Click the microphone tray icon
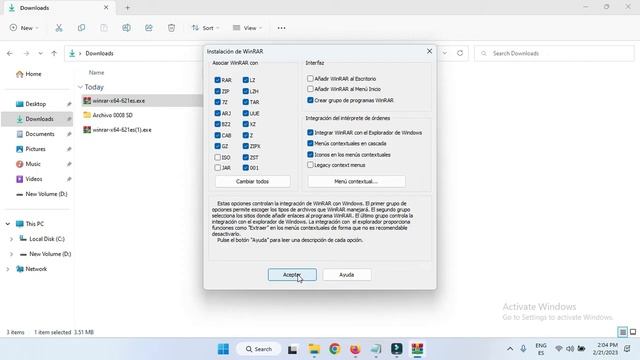 point(523,349)
